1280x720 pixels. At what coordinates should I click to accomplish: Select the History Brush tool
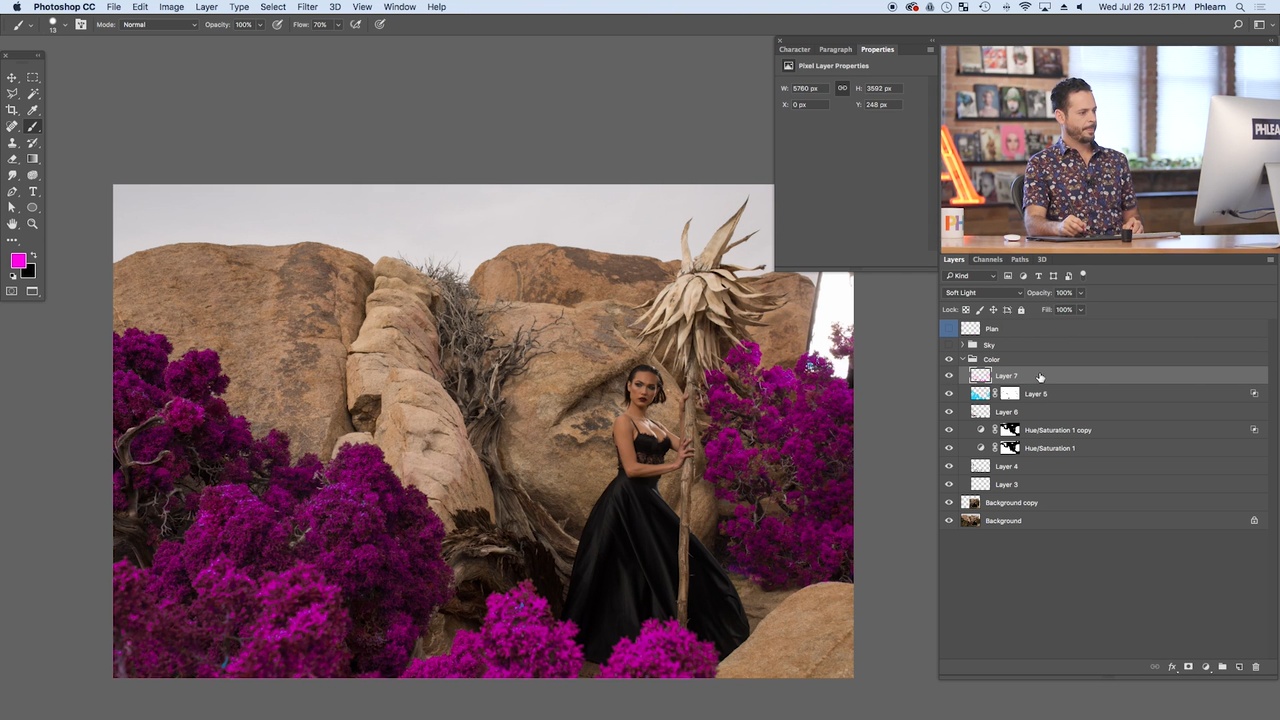point(32,142)
